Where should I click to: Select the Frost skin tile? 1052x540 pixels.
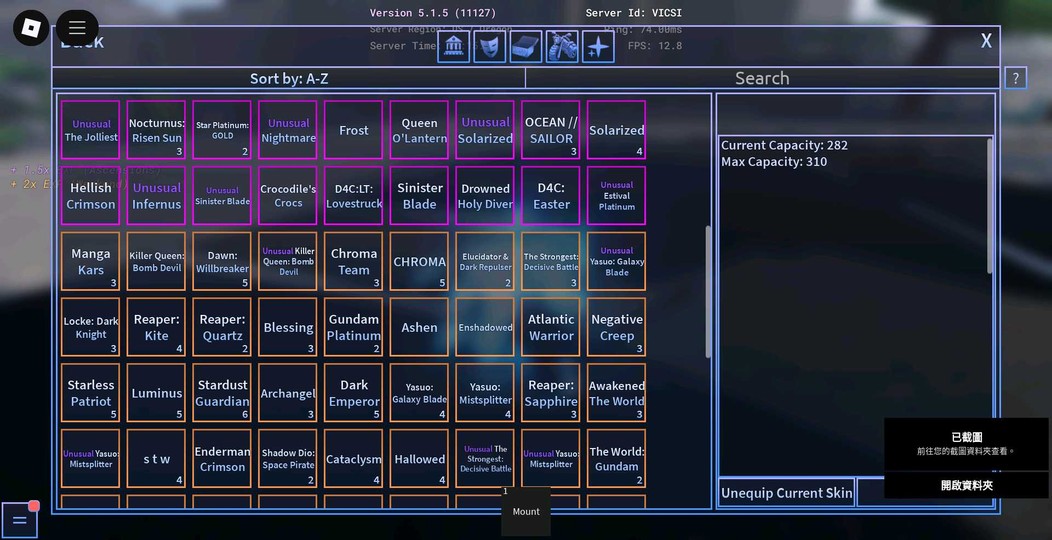[353, 130]
